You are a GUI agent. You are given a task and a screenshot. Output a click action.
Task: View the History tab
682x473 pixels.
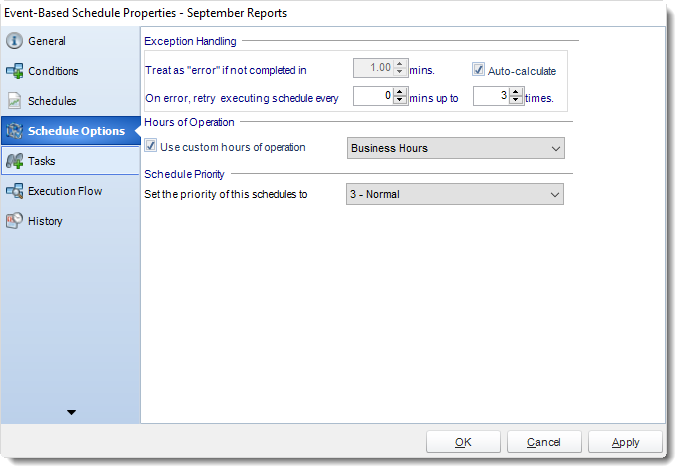(x=70, y=221)
